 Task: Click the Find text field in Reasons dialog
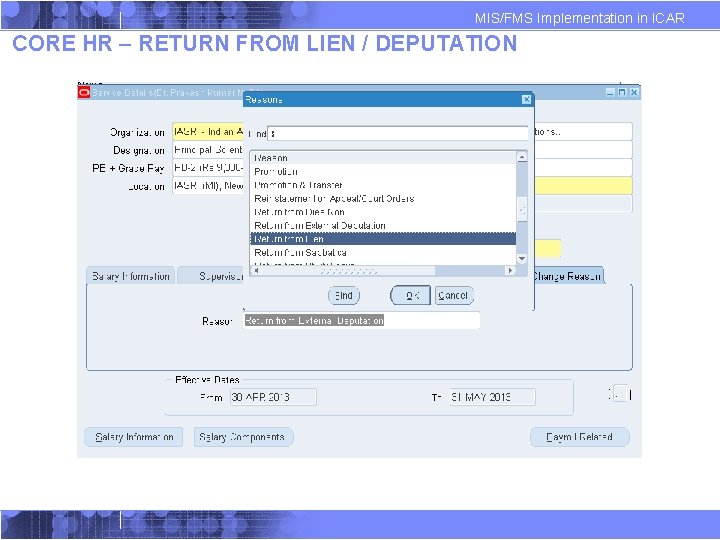tap(398, 134)
